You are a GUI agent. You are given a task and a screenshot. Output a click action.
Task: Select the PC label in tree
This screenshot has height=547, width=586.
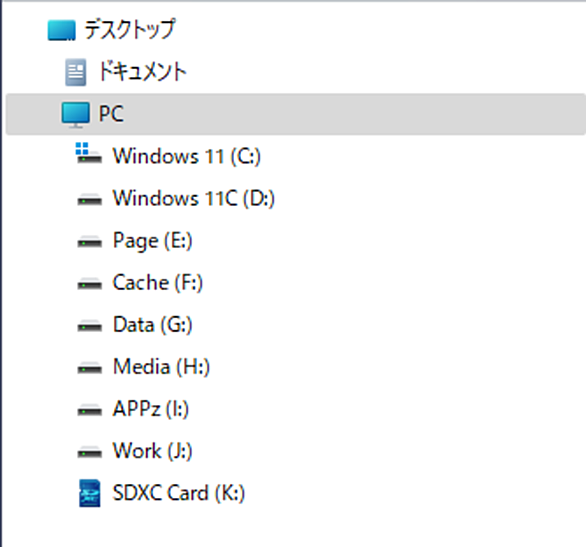(111, 114)
